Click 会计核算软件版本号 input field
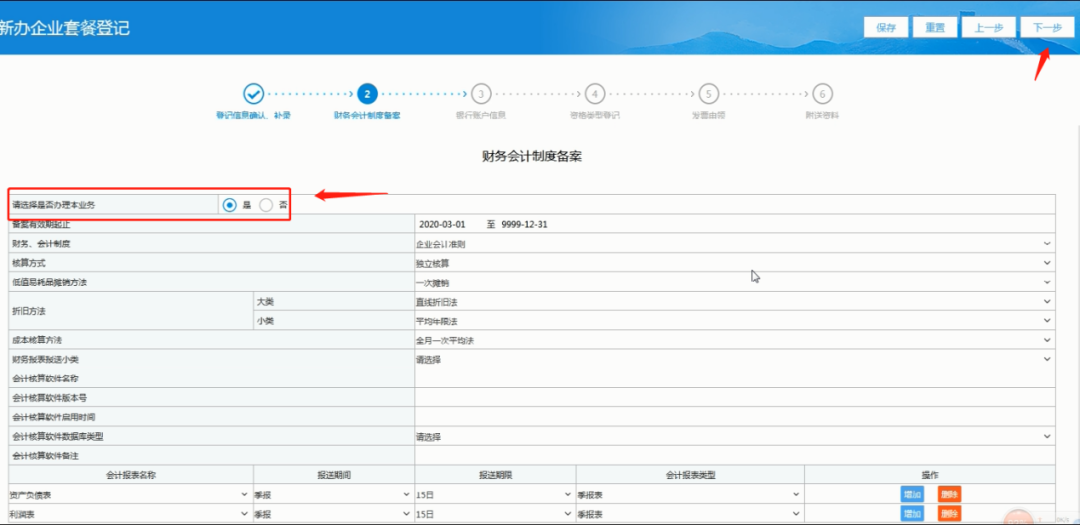The width and height of the screenshot is (1080, 525). tap(734, 398)
